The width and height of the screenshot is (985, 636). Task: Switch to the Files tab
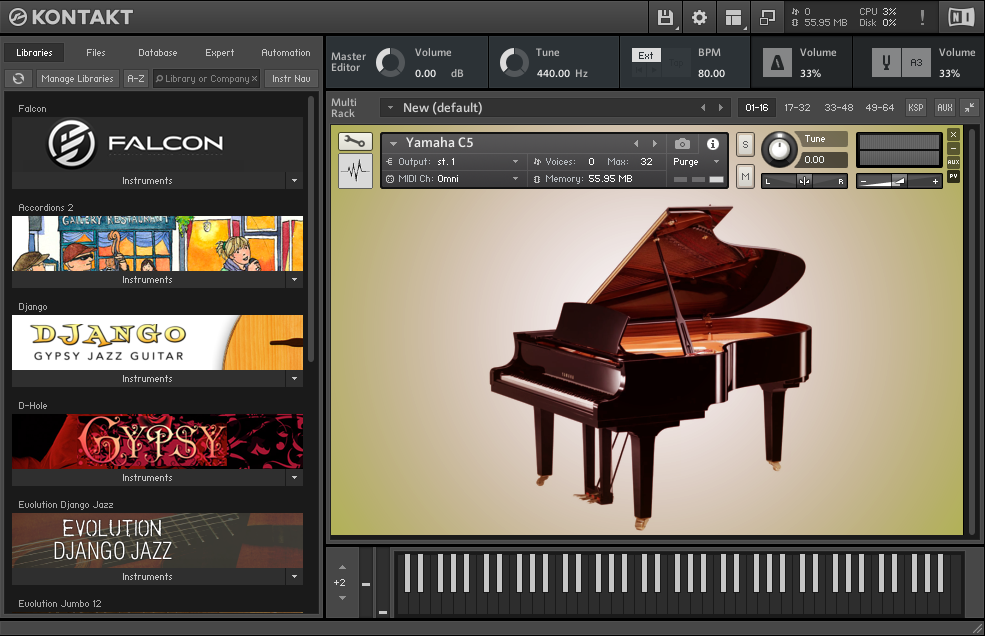(95, 53)
